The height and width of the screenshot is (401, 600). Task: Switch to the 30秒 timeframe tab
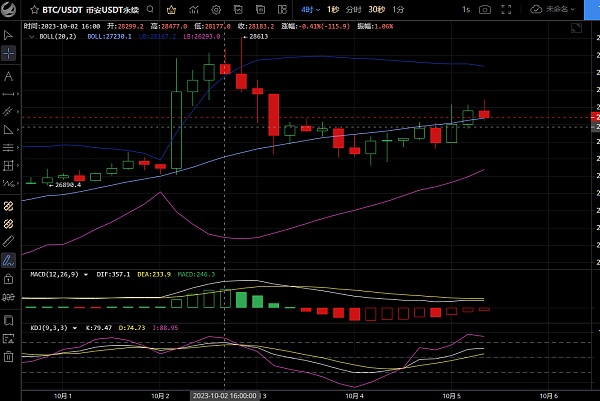pos(377,10)
